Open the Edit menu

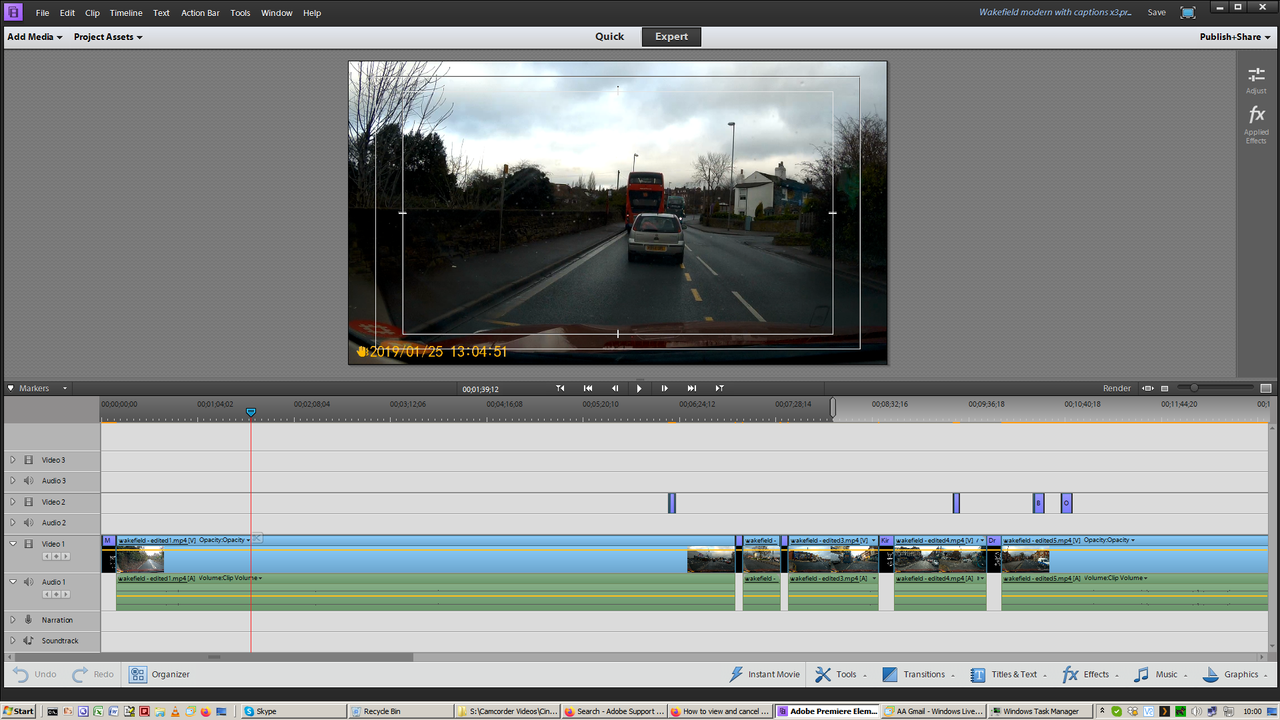(x=67, y=13)
